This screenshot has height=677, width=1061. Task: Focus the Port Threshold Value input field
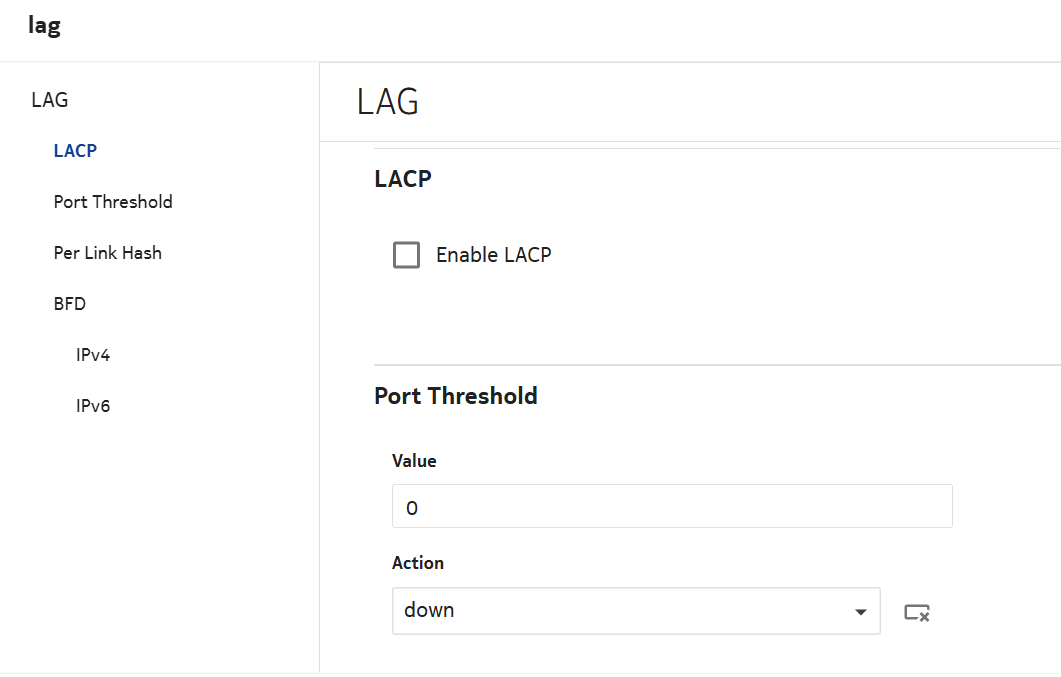coord(672,507)
